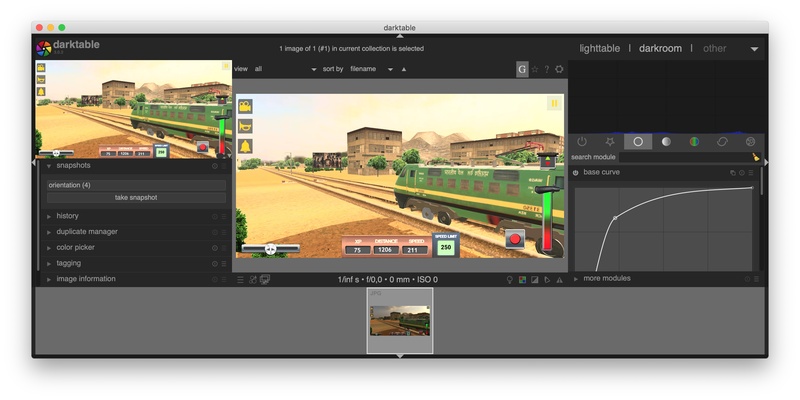Screen dimensions: 800x400
Task: Click the take snapshot button
Action: 136,197
